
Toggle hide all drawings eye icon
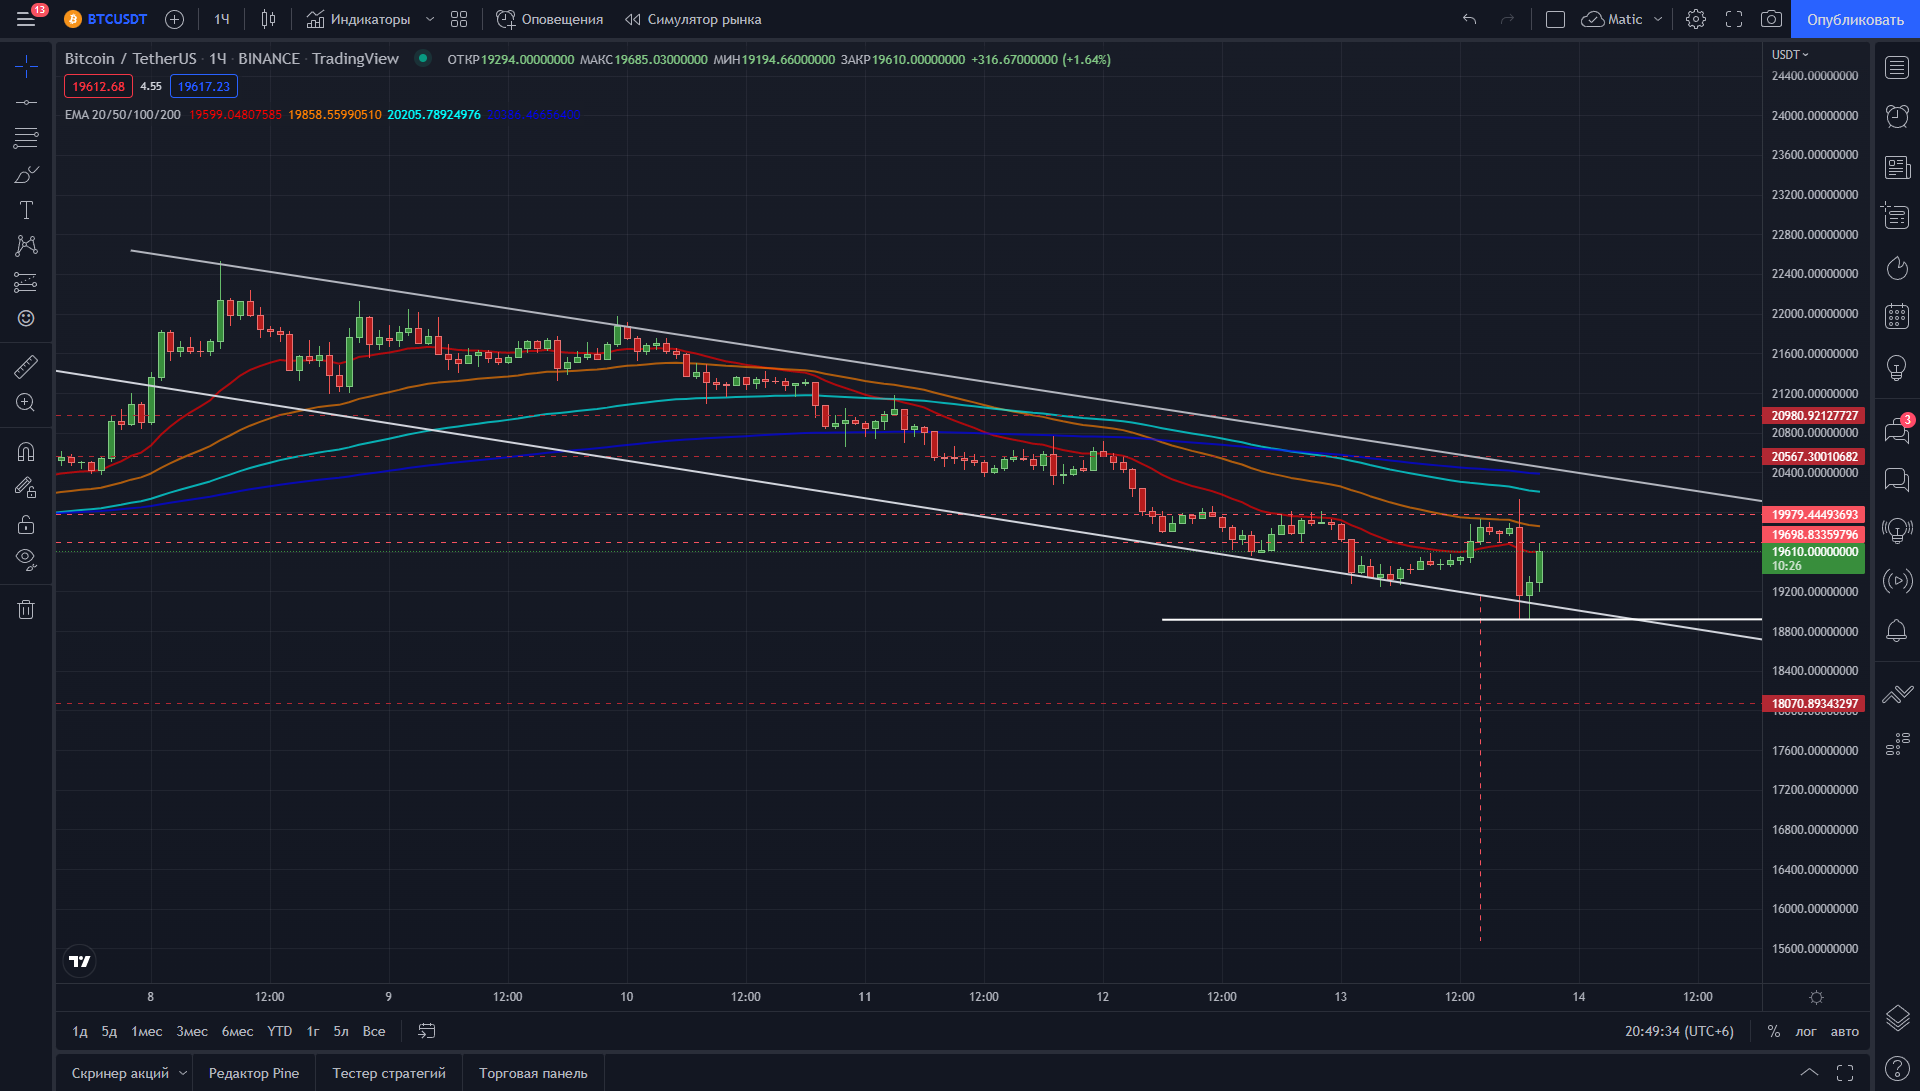point(26,558)
